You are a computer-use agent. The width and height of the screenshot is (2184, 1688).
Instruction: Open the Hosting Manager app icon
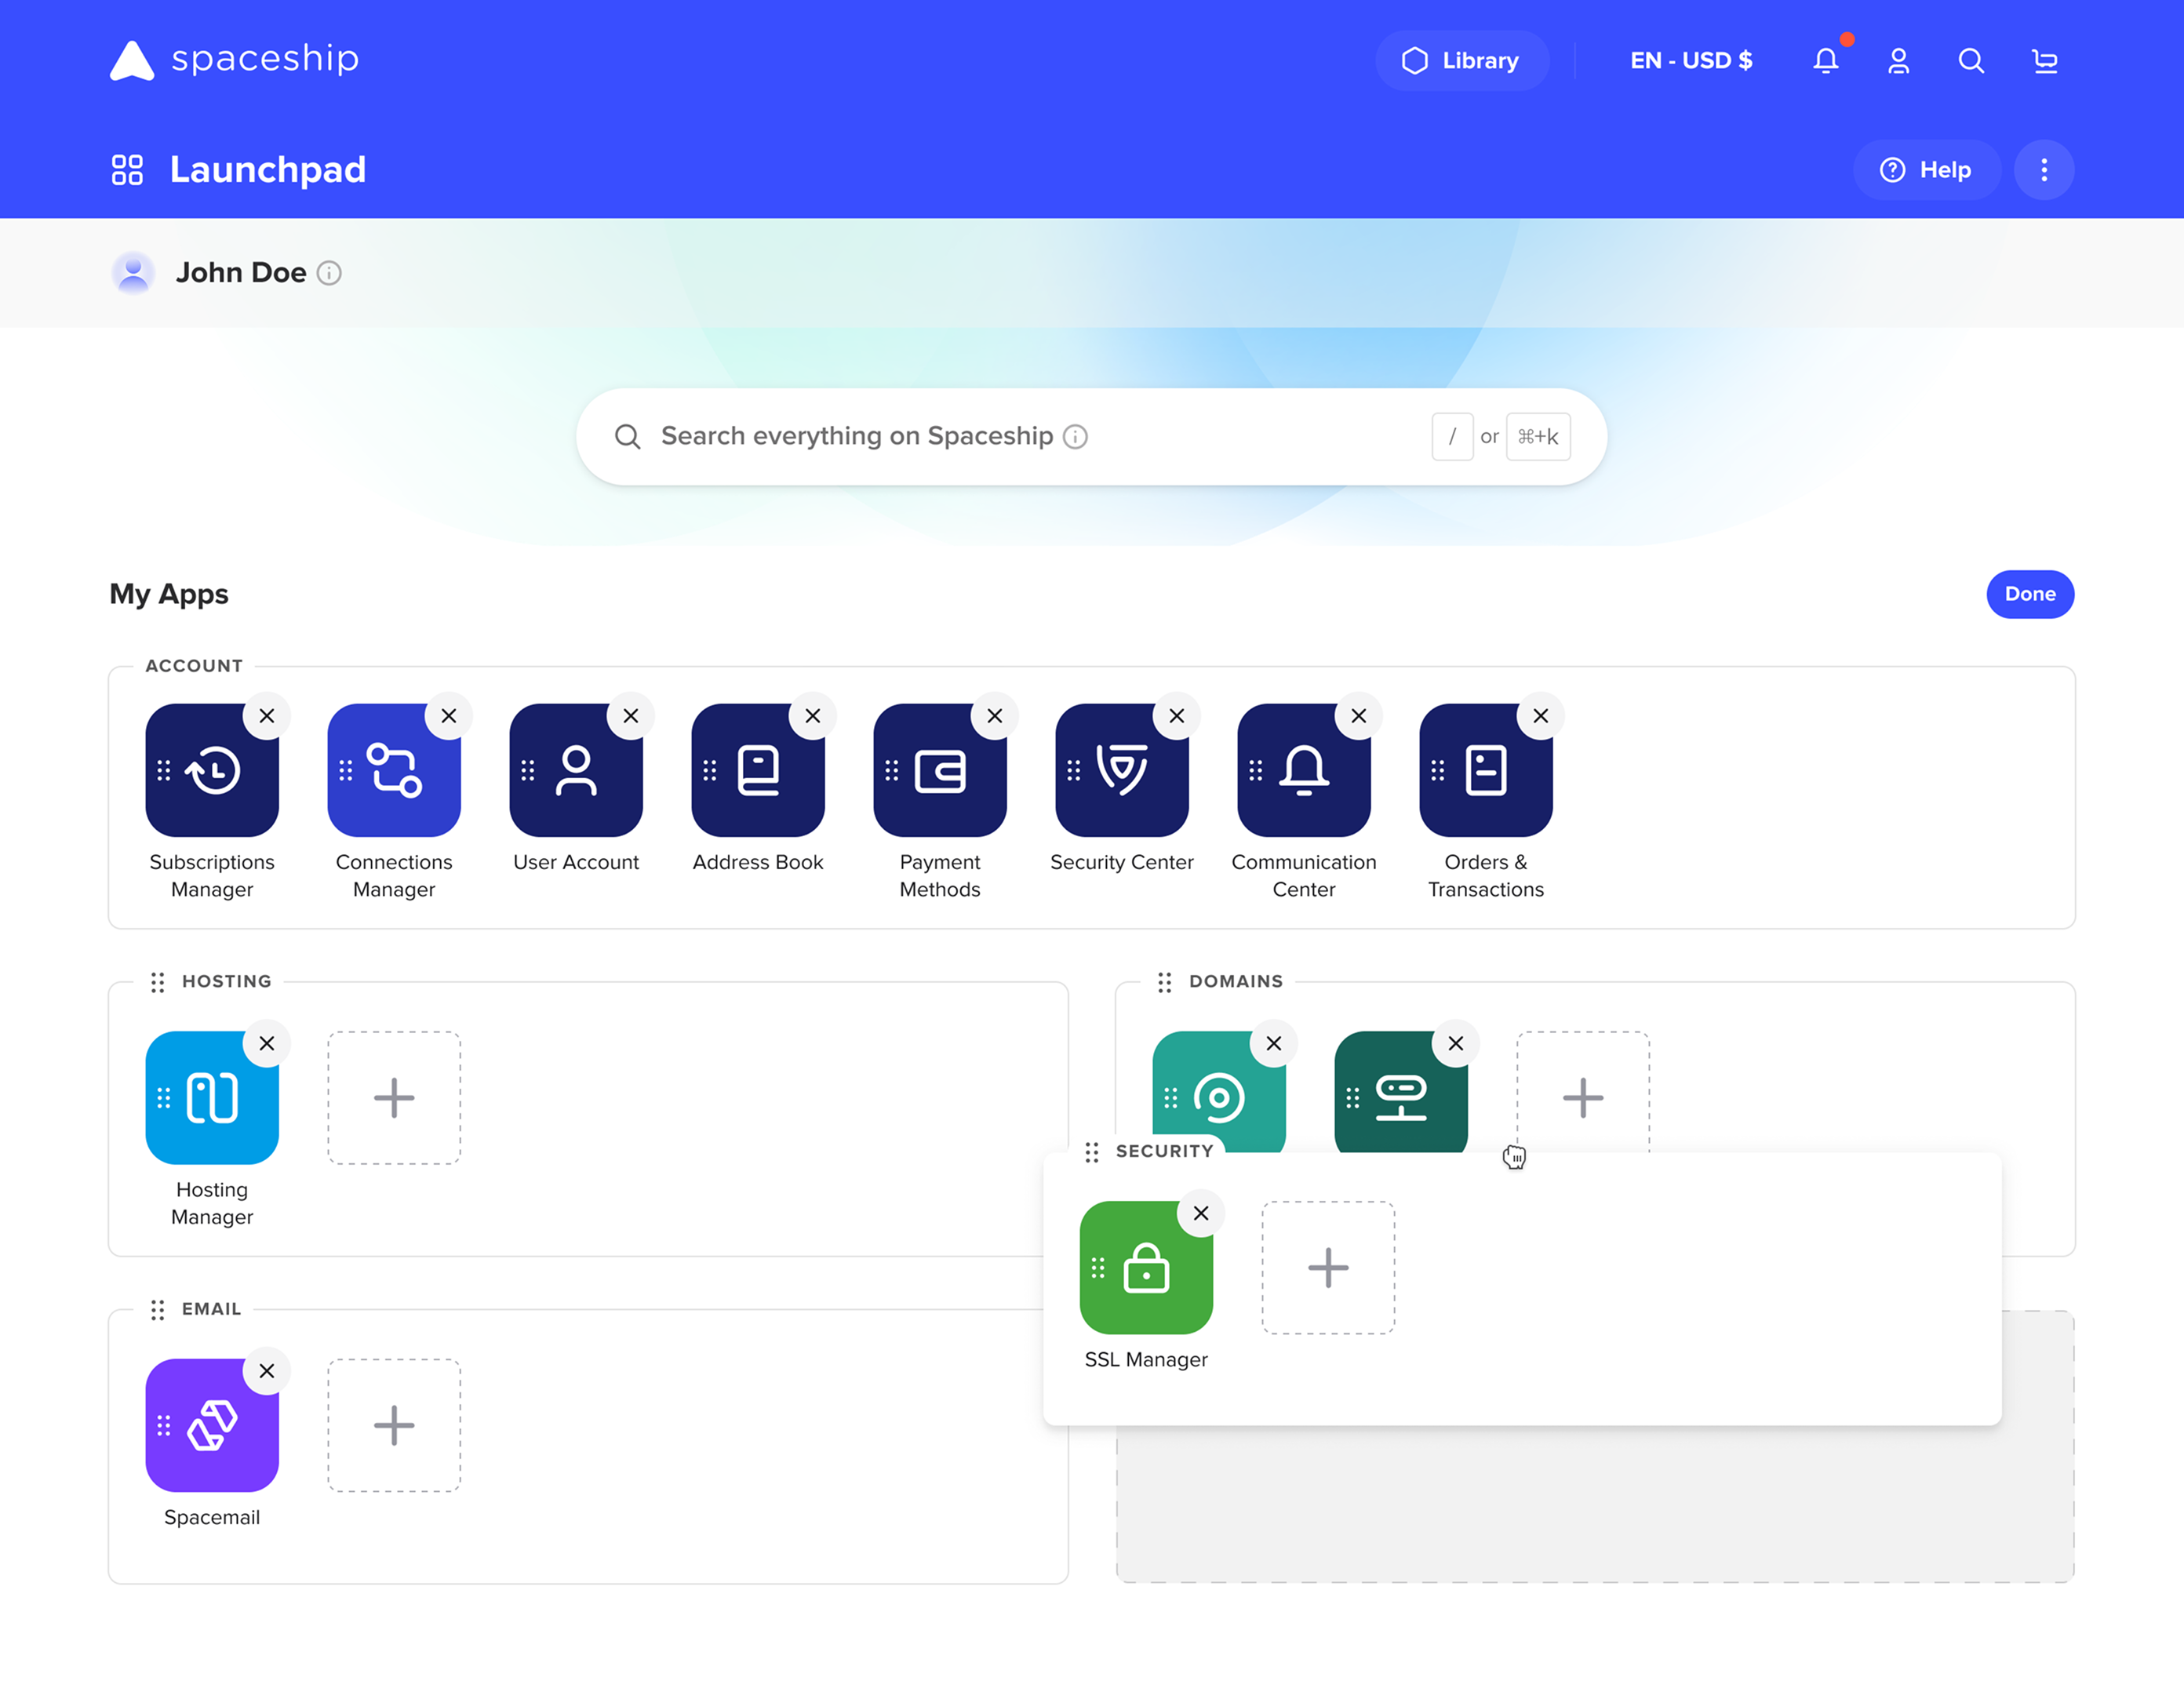(212, 1098)
